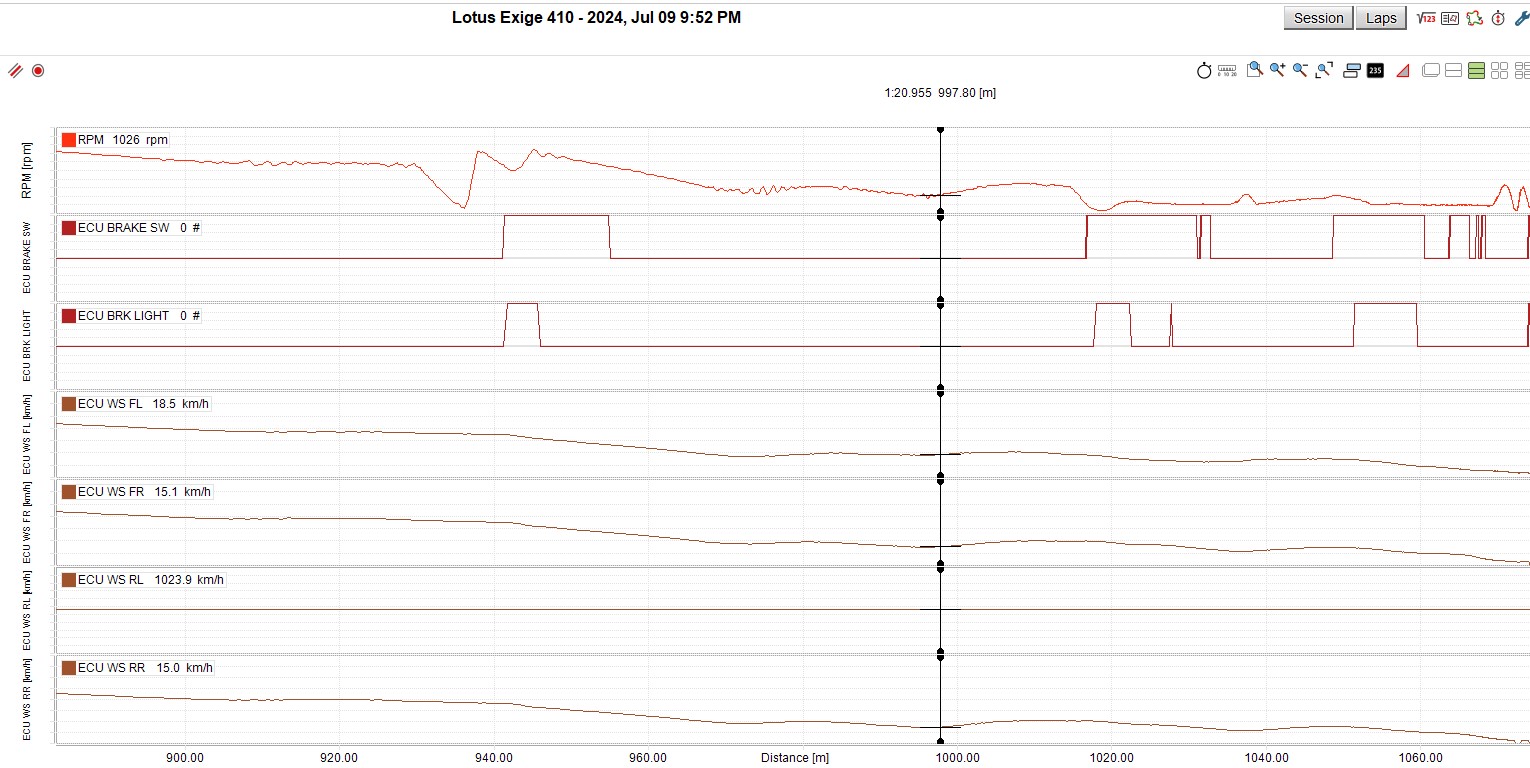
Task: Click the ECU WS FL color swatch
Action: pos(68,404)
